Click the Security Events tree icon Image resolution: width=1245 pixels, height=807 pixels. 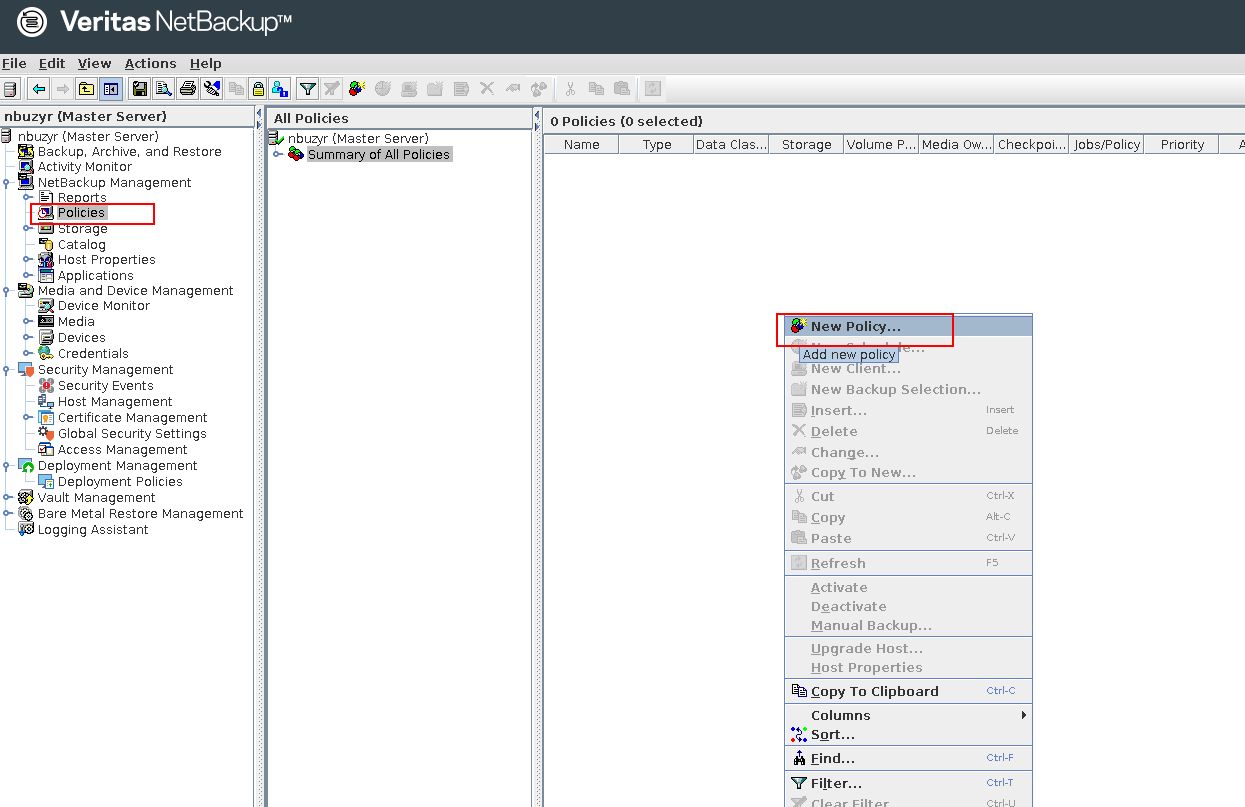[46, 386]
